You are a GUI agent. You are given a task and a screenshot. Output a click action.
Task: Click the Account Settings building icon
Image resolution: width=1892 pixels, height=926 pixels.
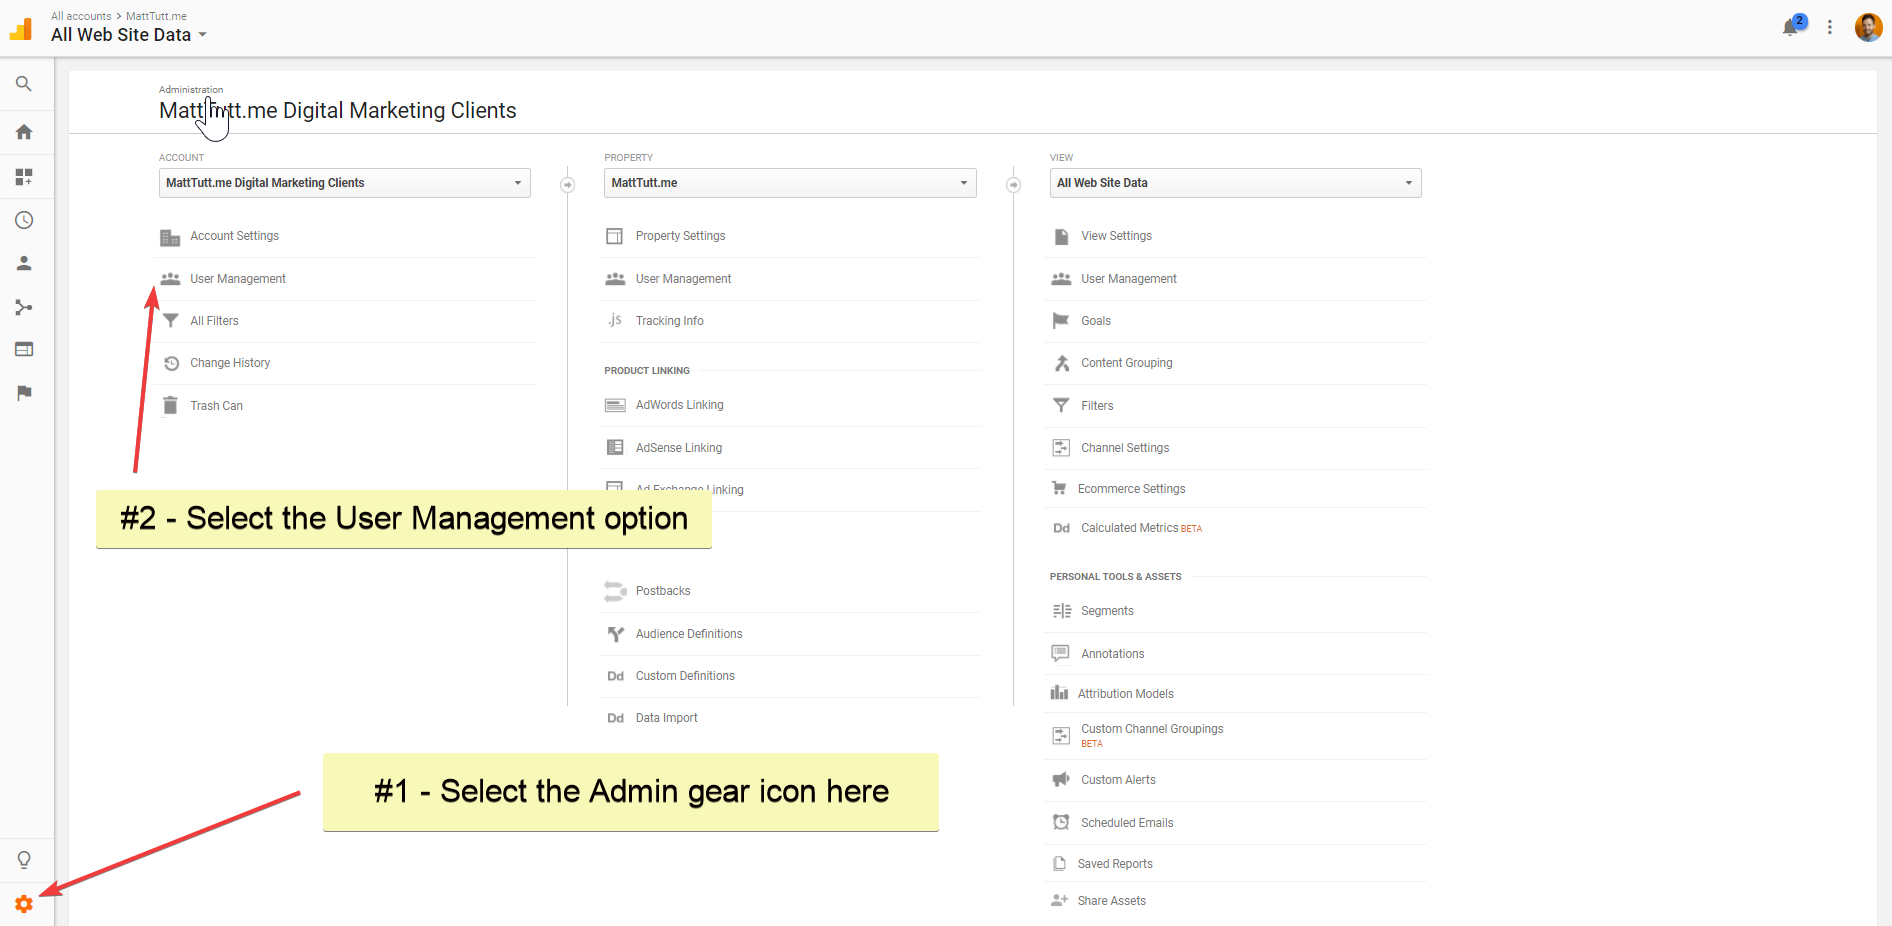click(x=170, y=237)
